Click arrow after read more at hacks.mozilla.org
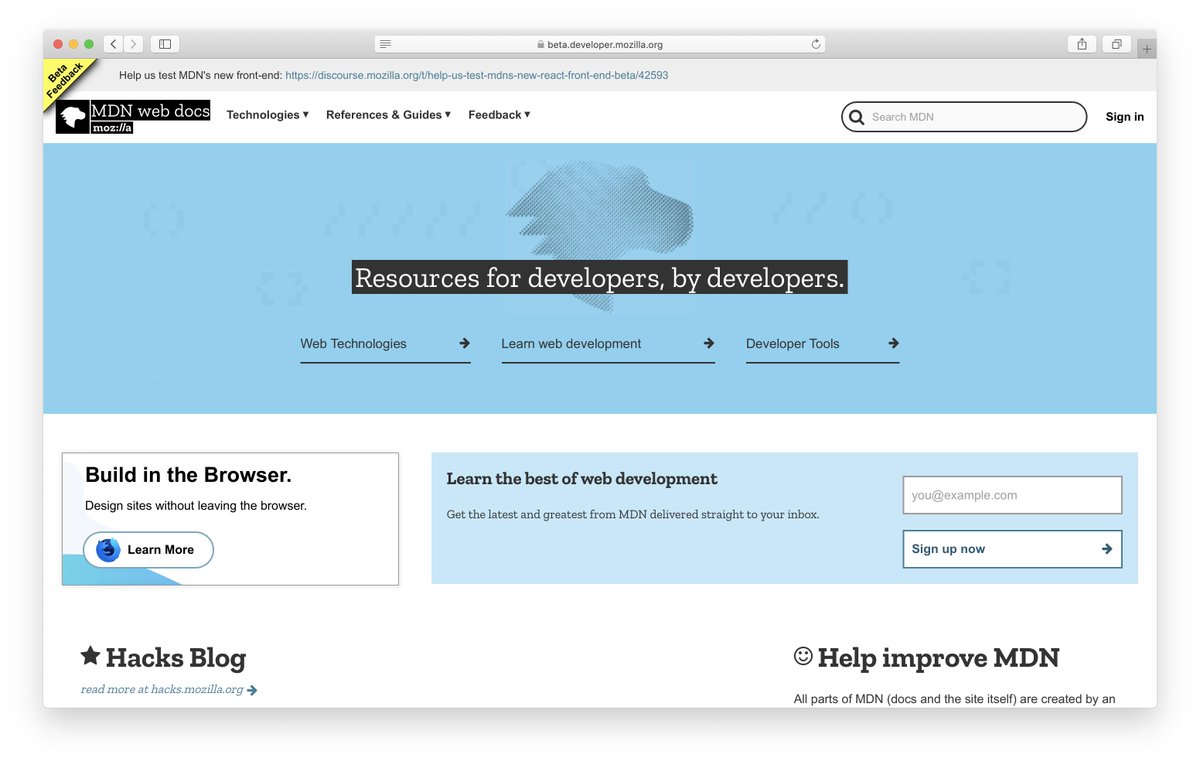Viewport: 1200px width, 765px height. [252, 690]
